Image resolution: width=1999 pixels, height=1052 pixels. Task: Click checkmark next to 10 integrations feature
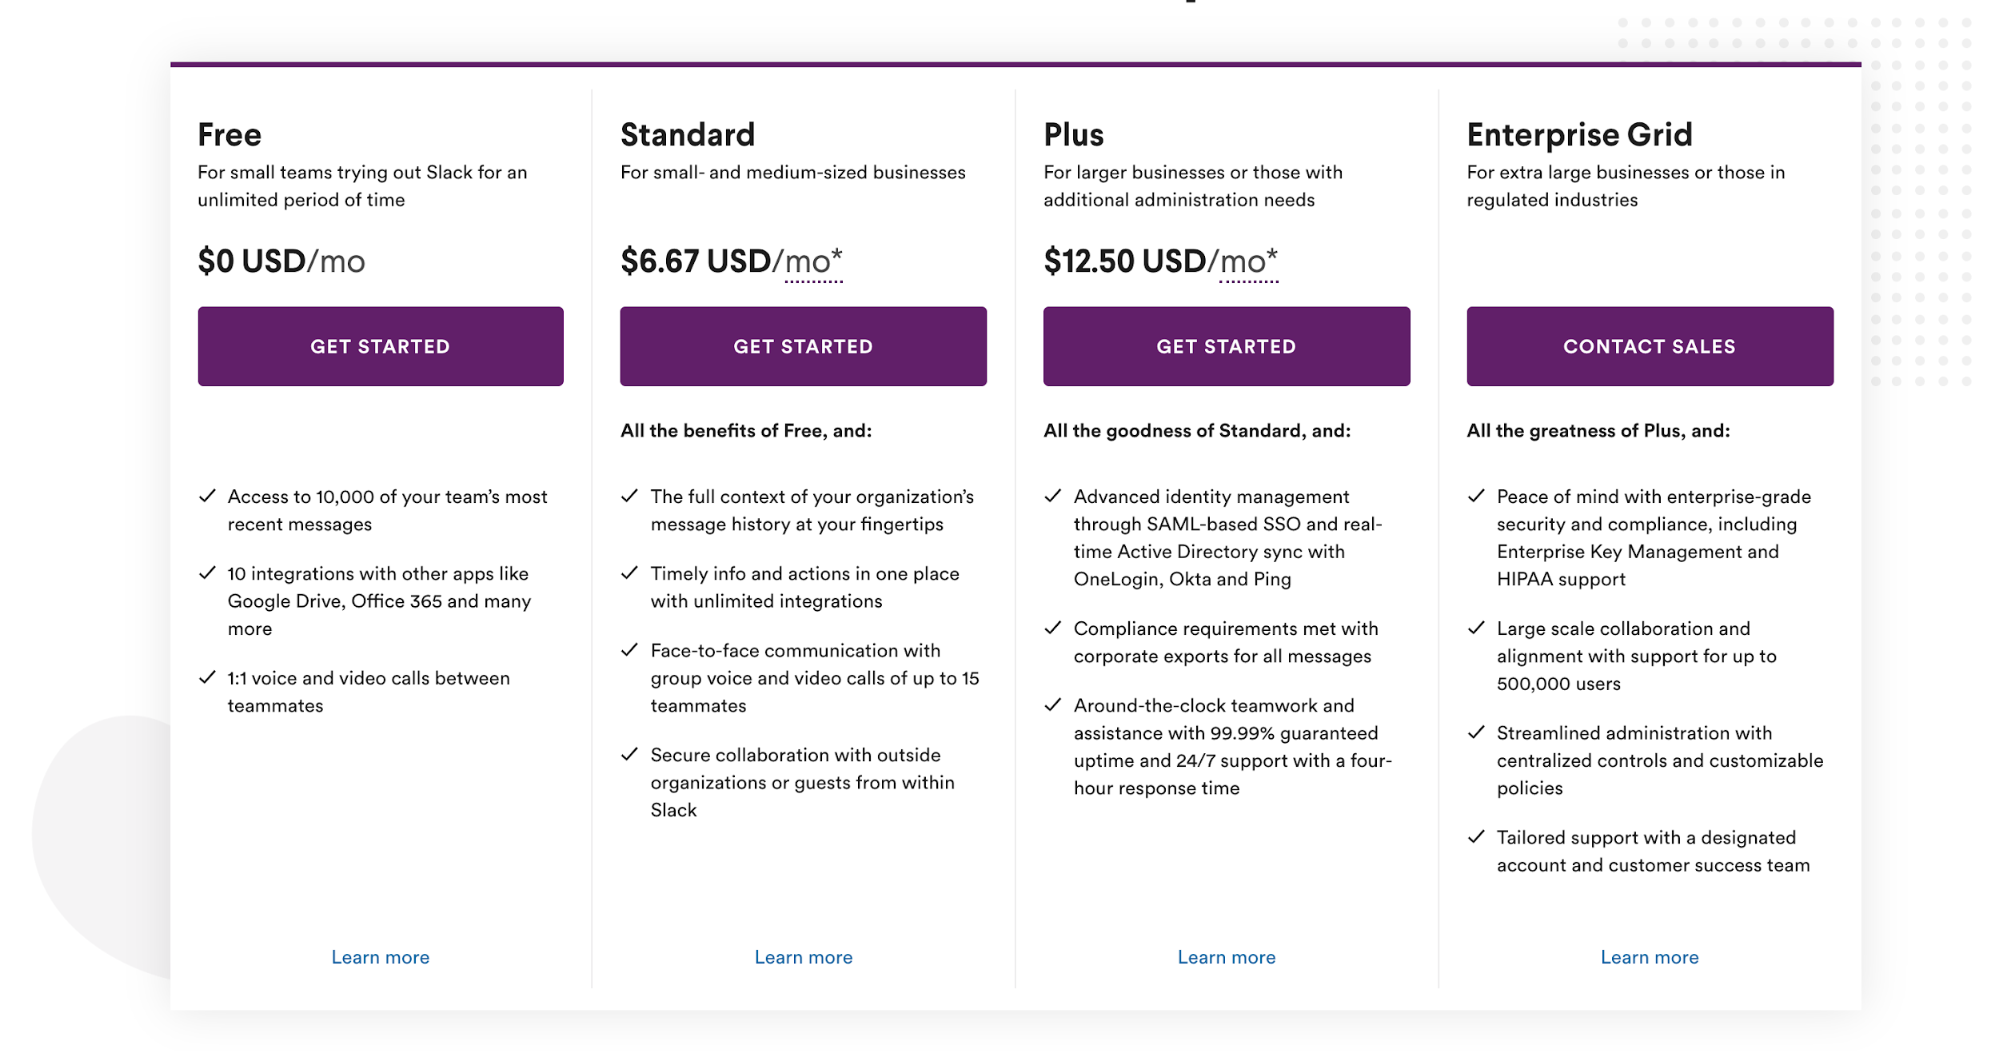click(208, 573)
